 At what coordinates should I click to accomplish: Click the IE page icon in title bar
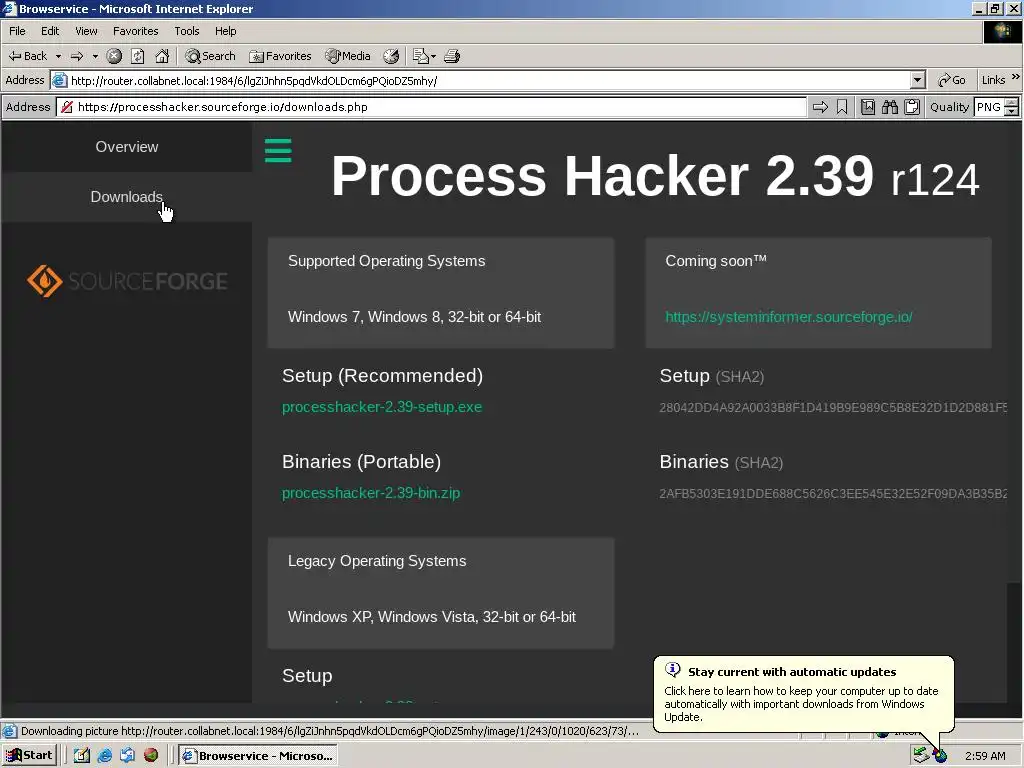tap(9, 8)
